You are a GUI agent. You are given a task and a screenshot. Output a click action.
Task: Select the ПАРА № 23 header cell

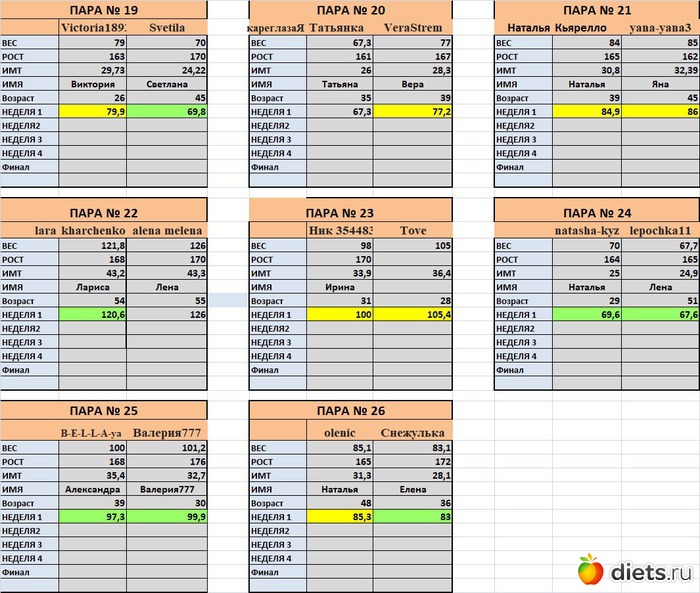(x=350, y=212)
